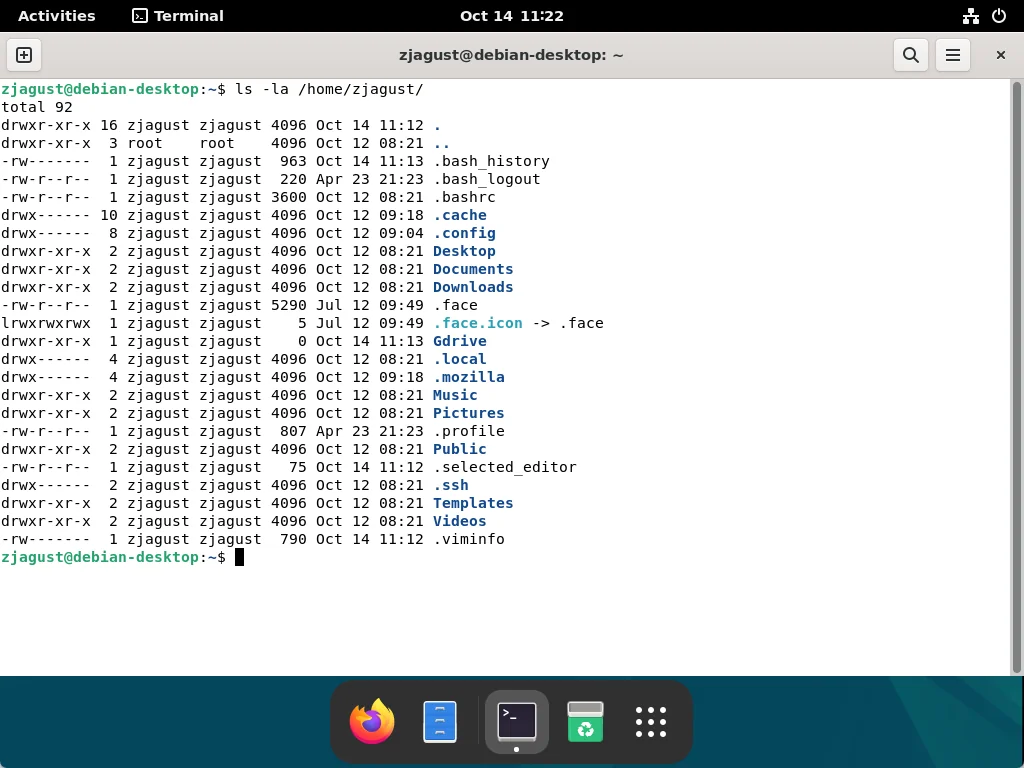Viewport: 1024px width, 768px height.
Task: Click the .config directory name
Action: point(464,233)
